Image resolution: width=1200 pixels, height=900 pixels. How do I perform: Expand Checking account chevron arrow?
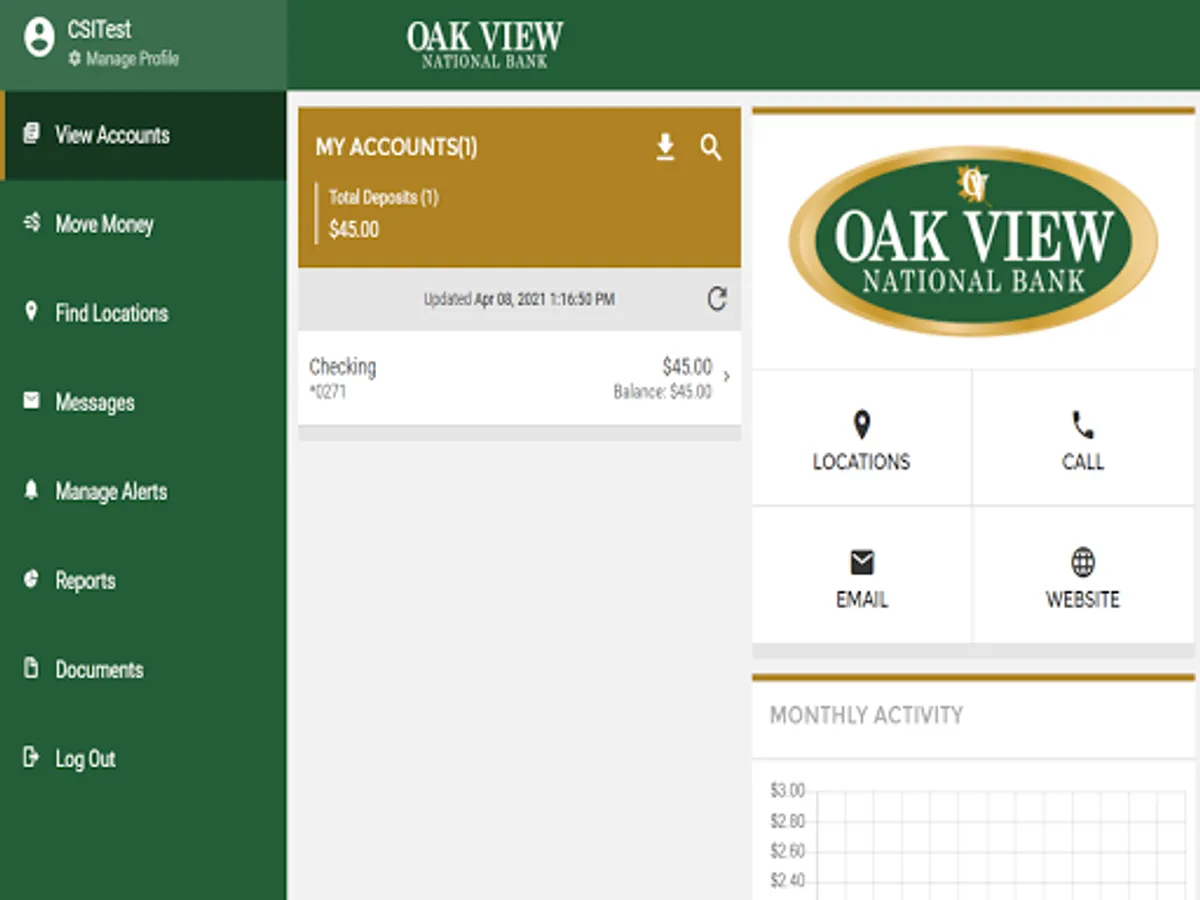pos(726,377)
